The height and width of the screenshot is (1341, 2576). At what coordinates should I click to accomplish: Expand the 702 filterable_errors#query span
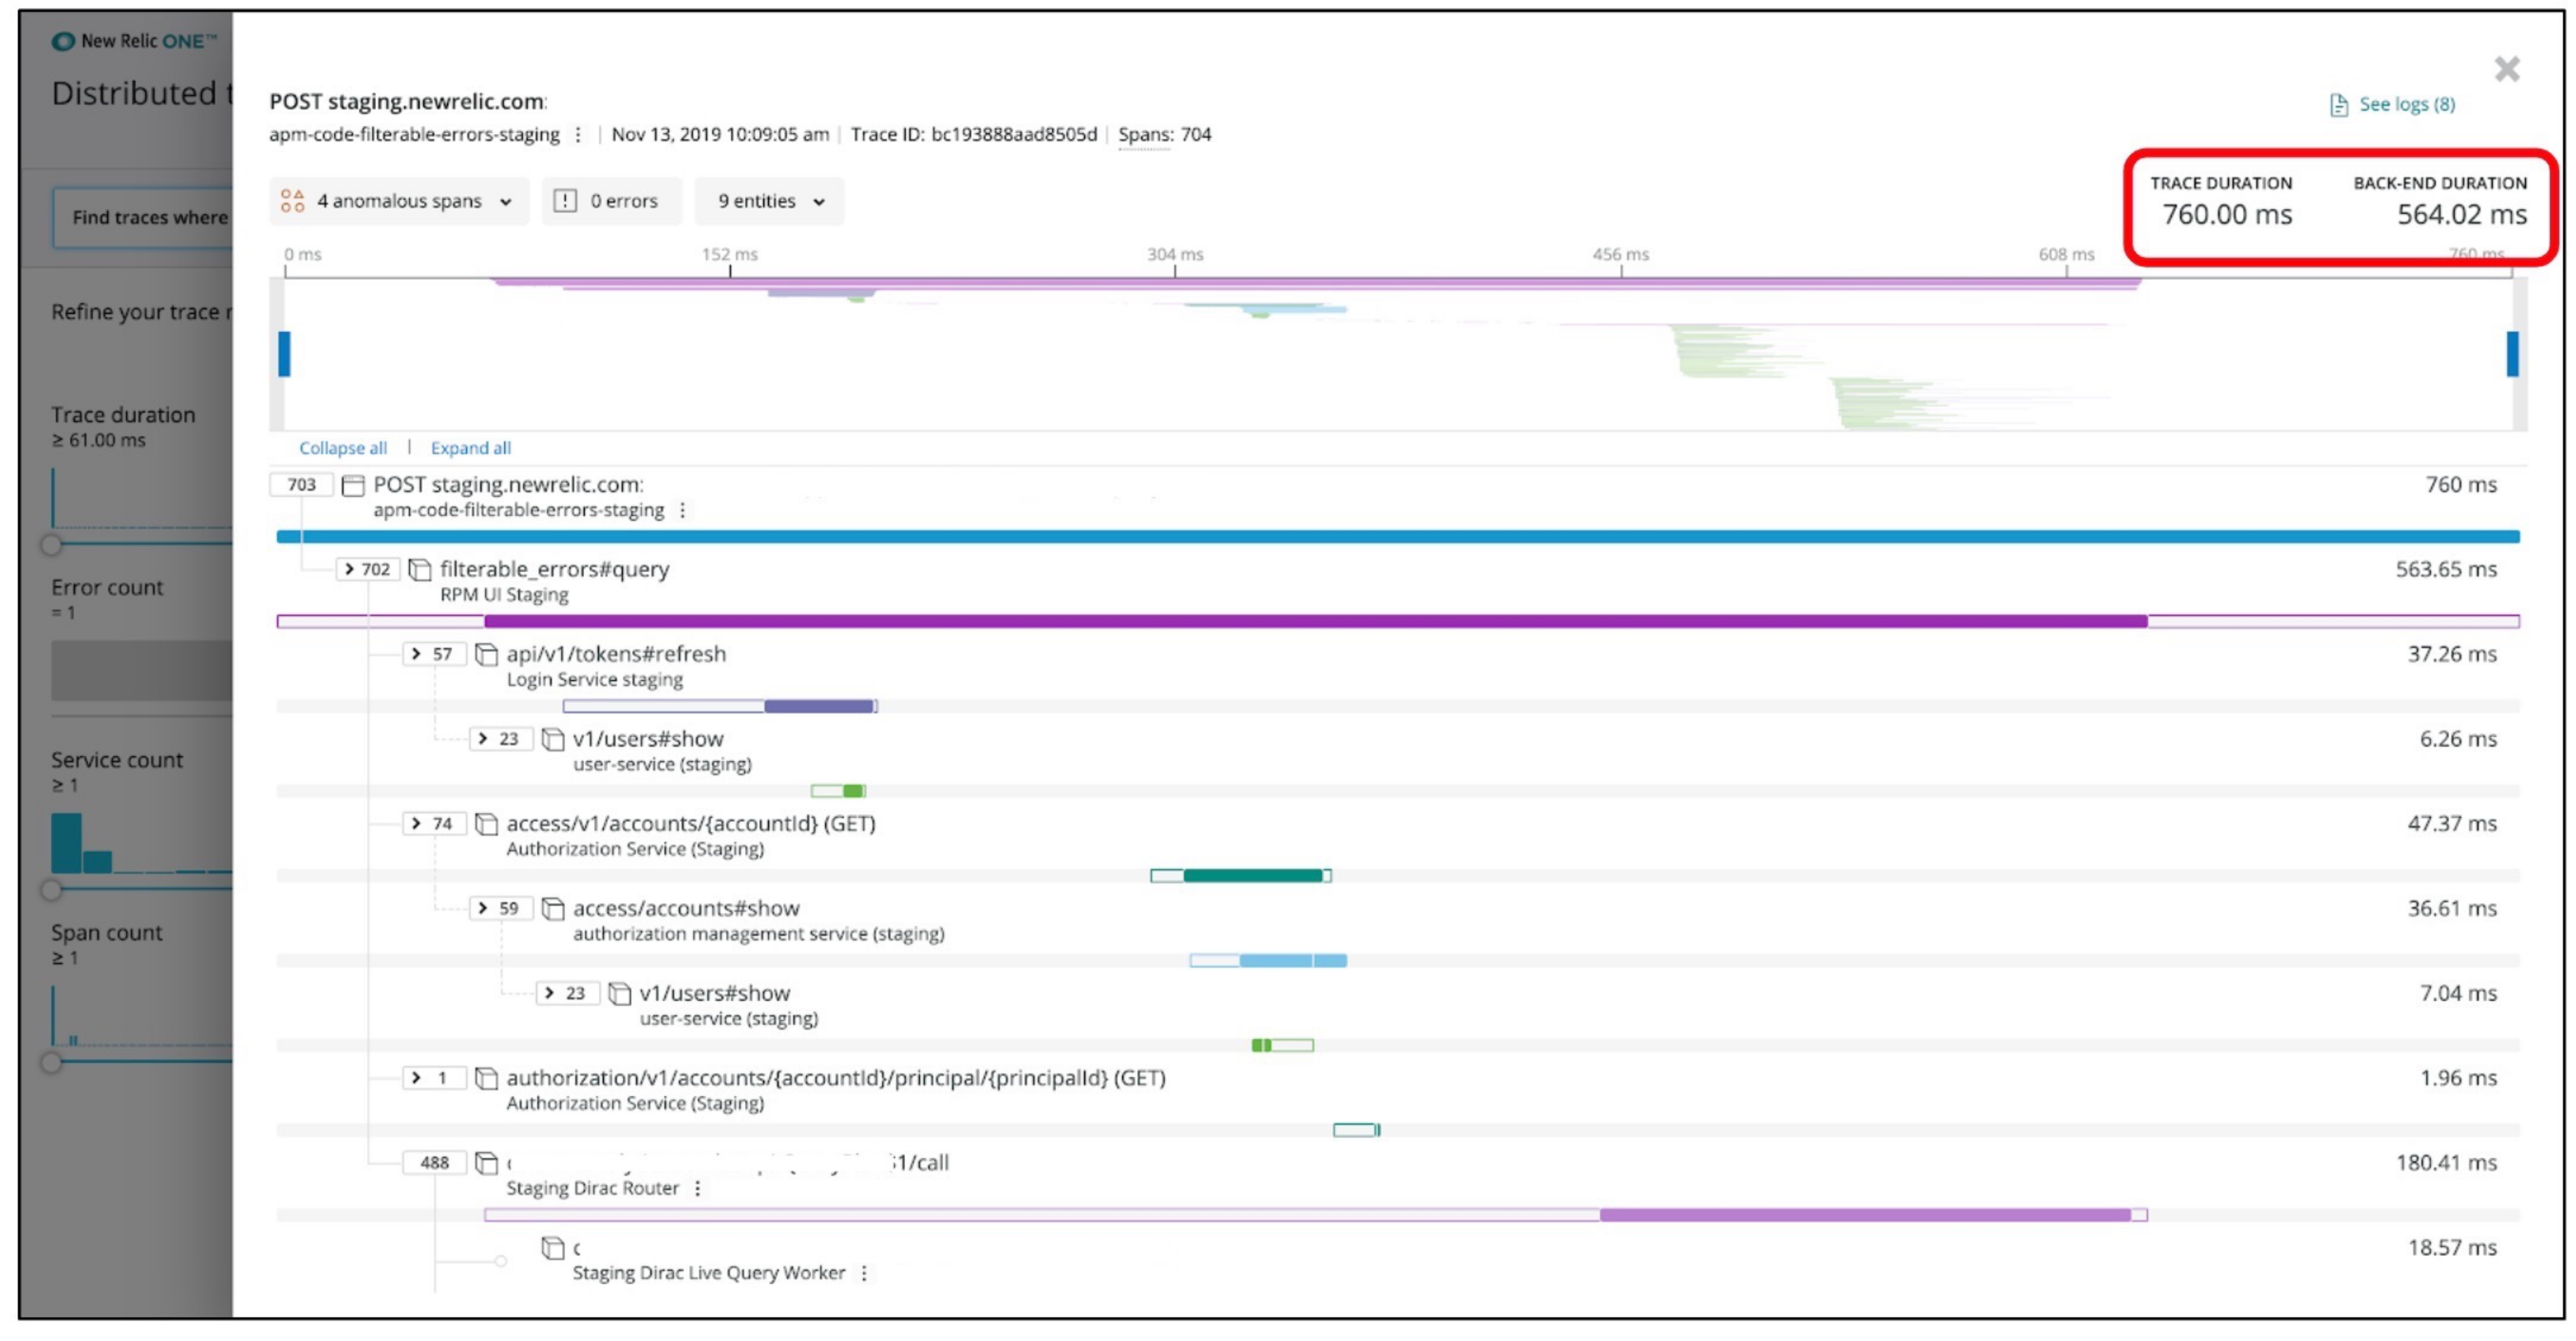click(349, 569)
